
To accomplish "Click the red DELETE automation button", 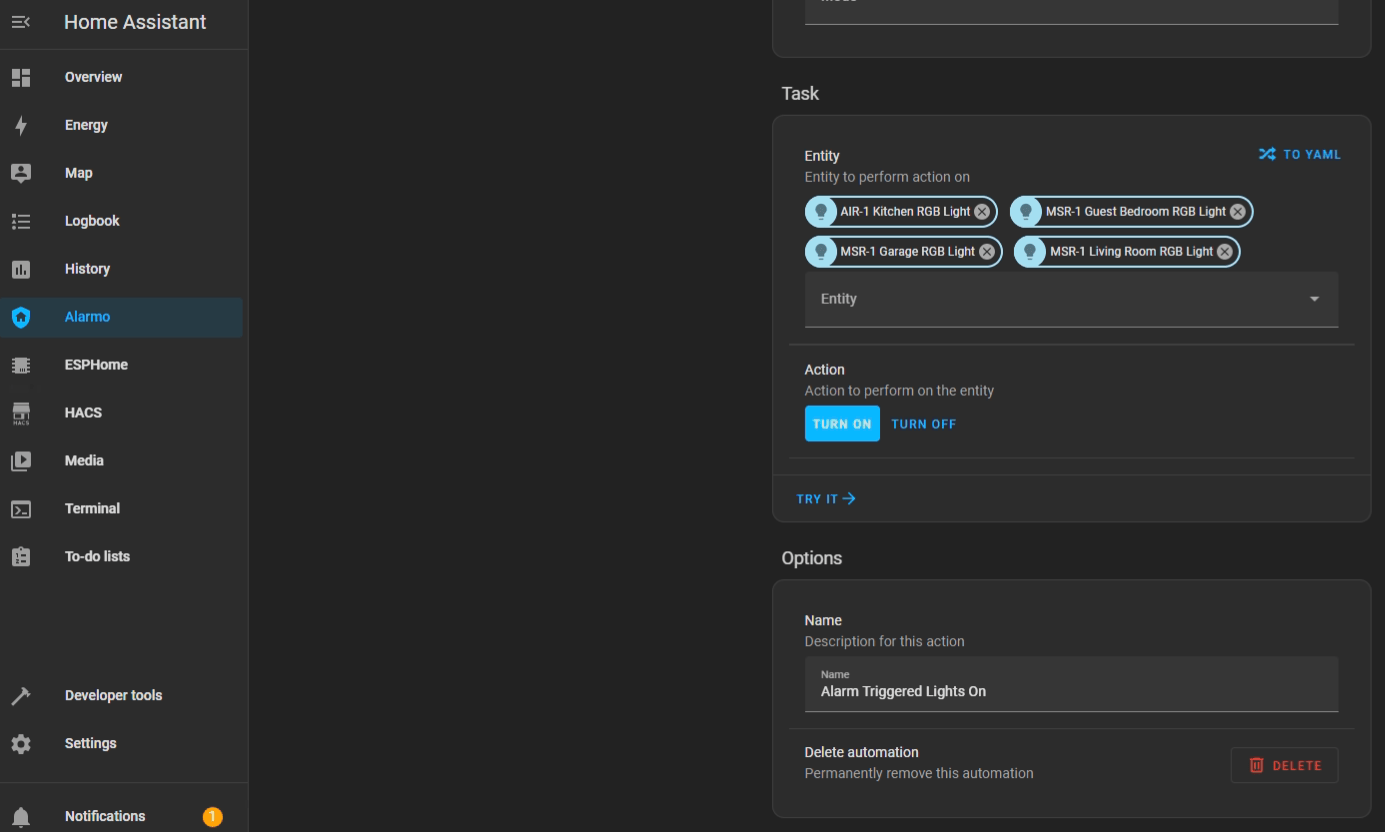I will coord(1284,765).
